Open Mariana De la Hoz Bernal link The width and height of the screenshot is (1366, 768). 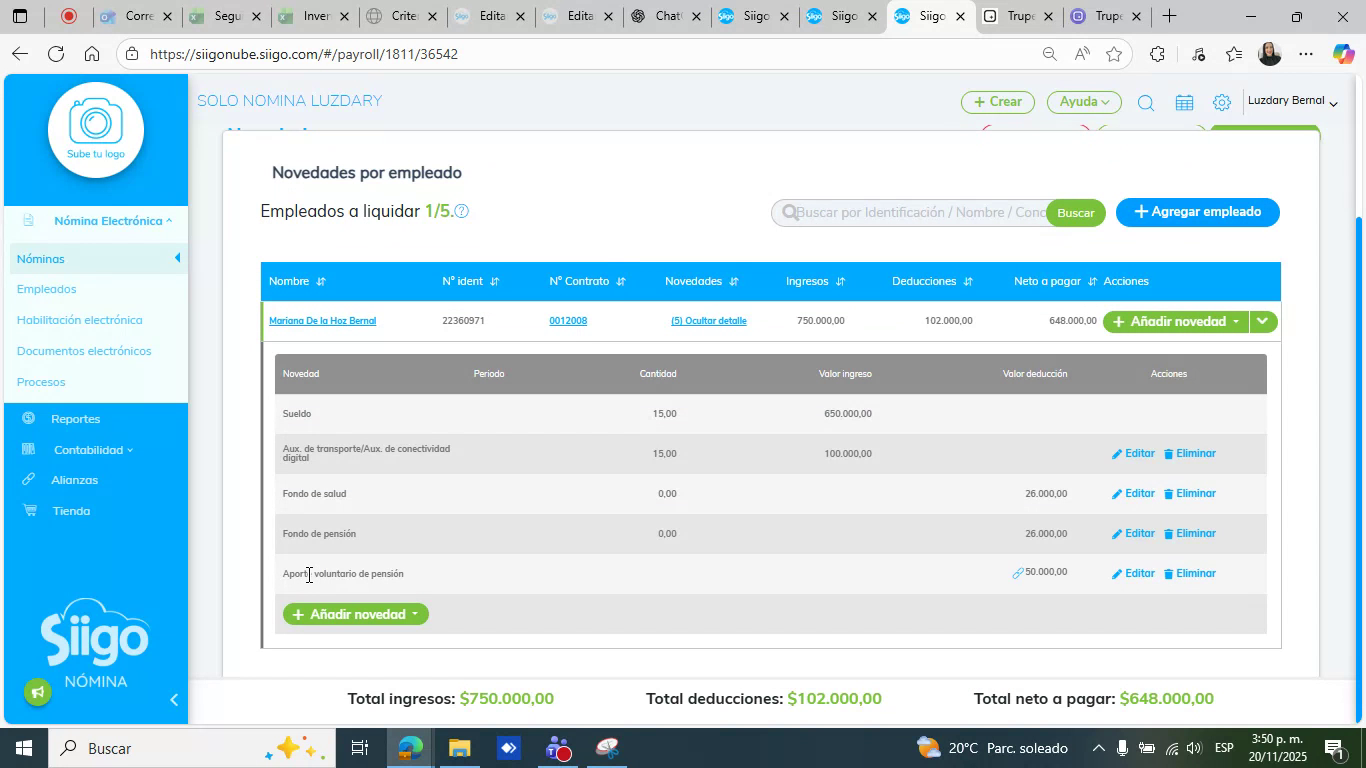pos(322,321)
